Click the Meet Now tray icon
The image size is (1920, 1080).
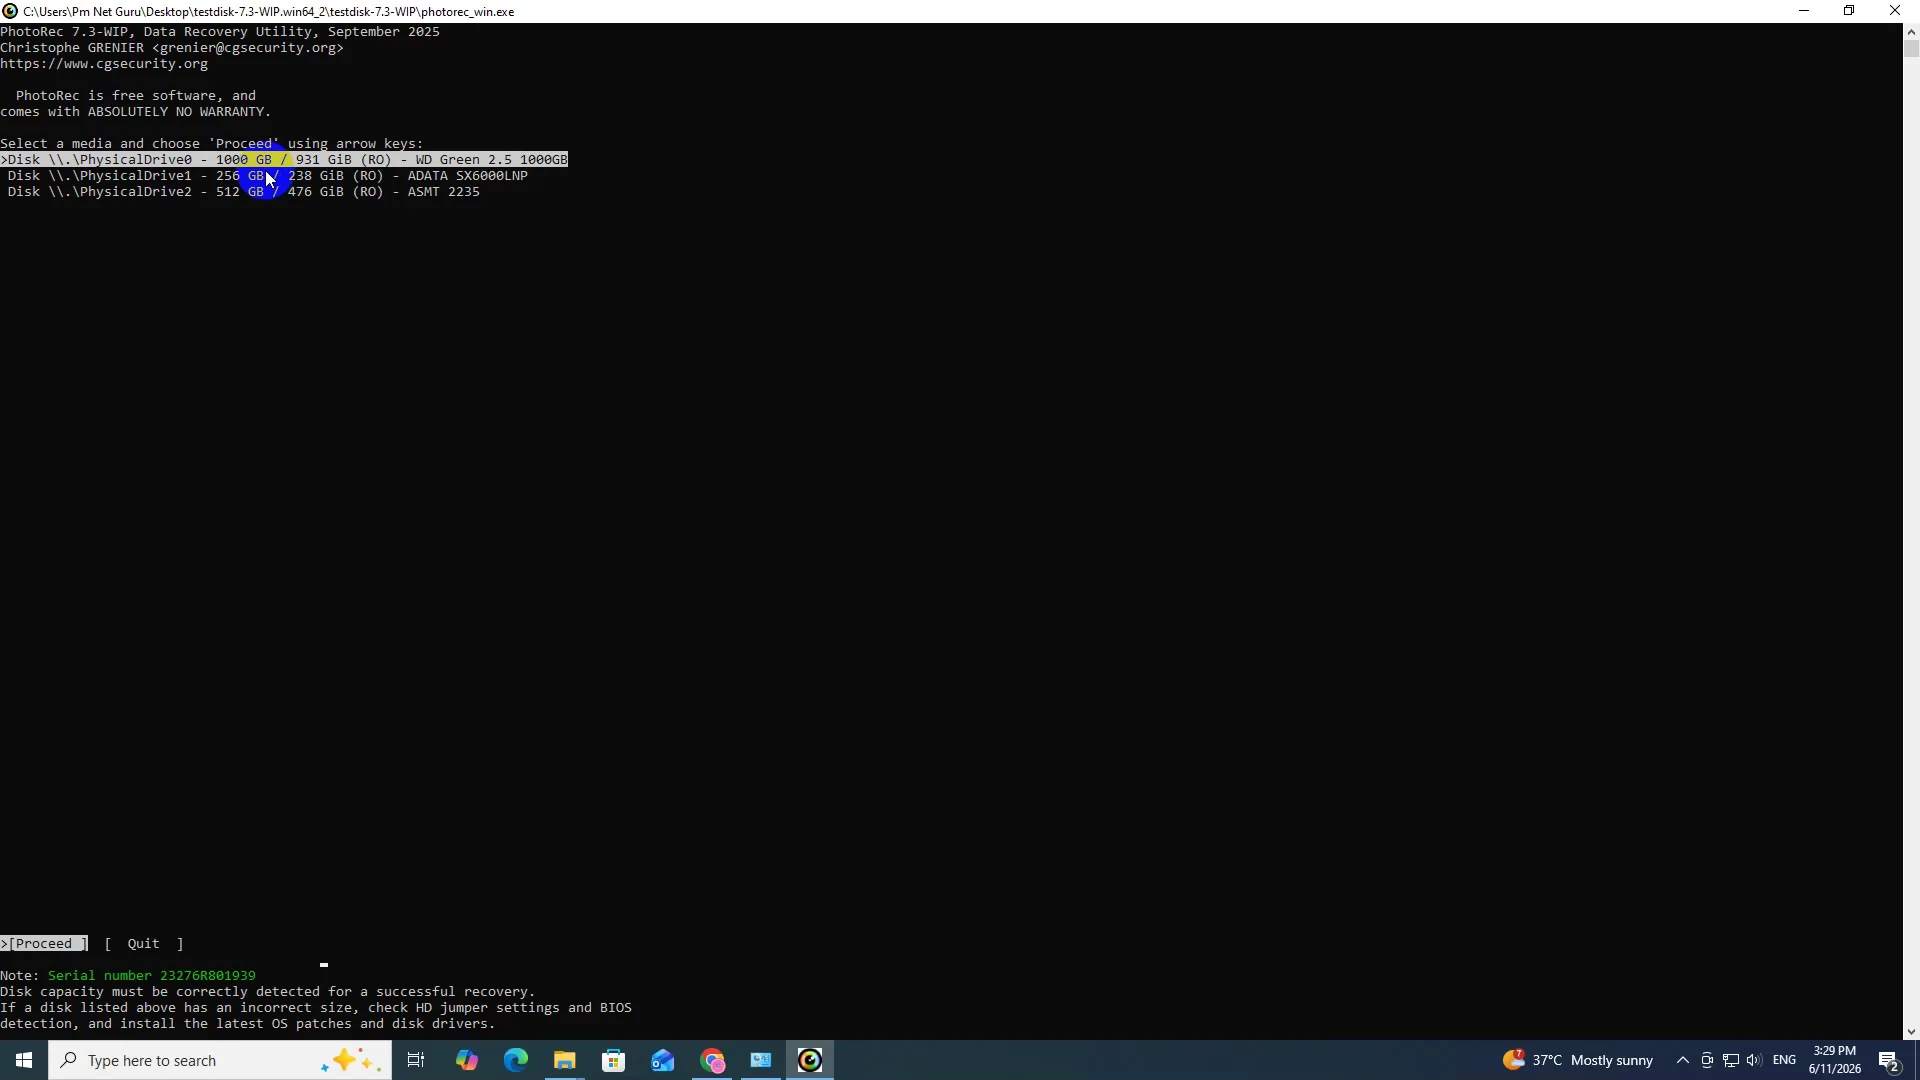coord(1707,1060)
